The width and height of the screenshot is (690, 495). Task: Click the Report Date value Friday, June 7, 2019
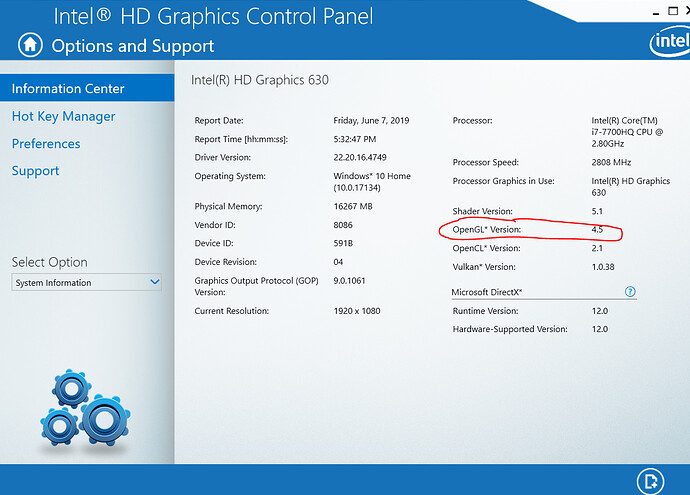[371, 121]
